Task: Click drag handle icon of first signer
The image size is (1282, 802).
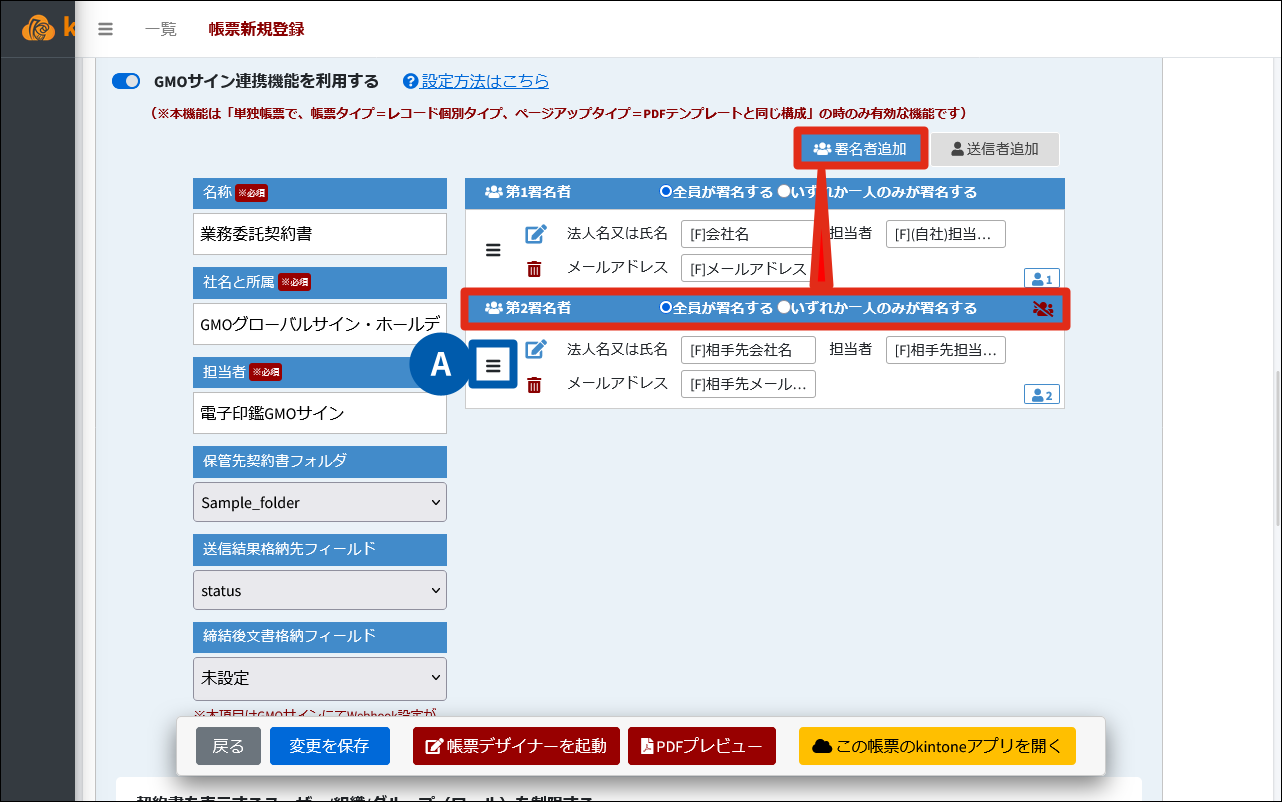Action: click(x=493, y=250)
